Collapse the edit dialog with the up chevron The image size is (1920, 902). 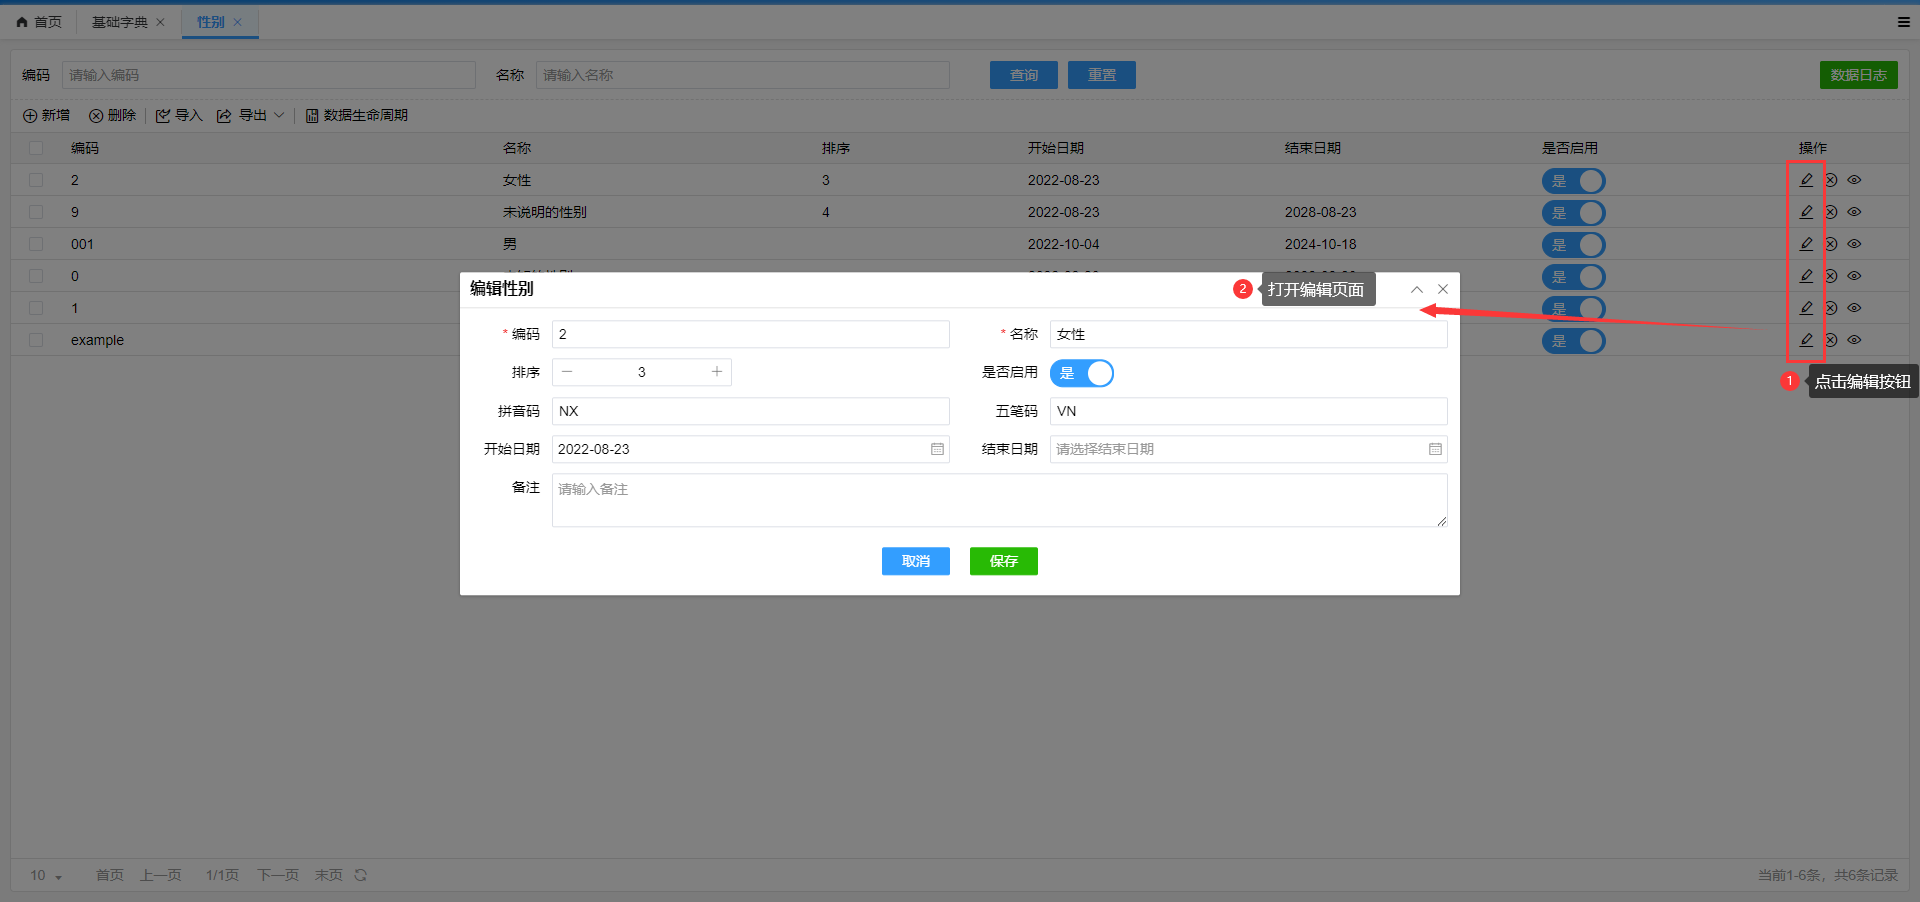pyautogui.click(x=1417, y=289)
